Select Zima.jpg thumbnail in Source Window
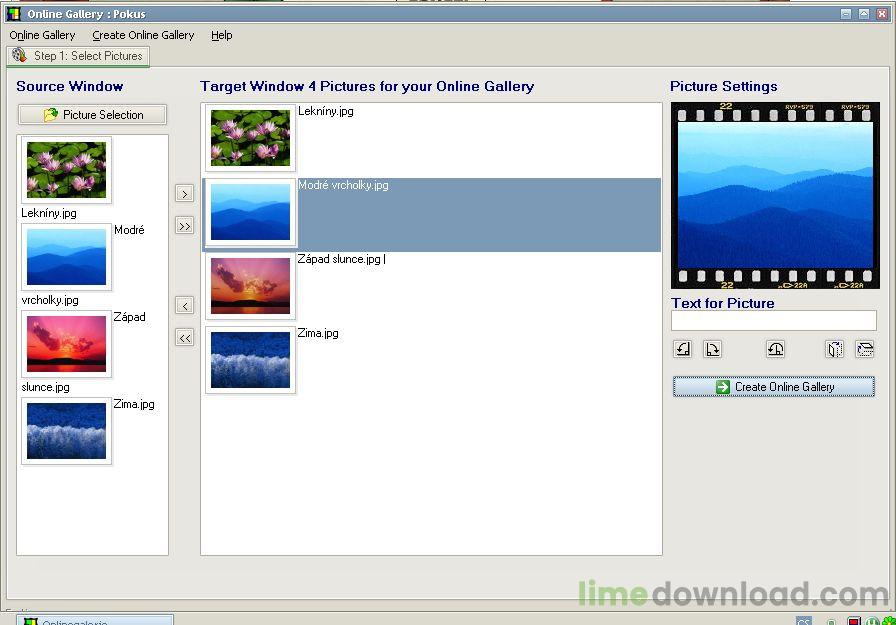The height and width of the screenshot is (625, 896). pyautogui.click(x=66, y=431)
